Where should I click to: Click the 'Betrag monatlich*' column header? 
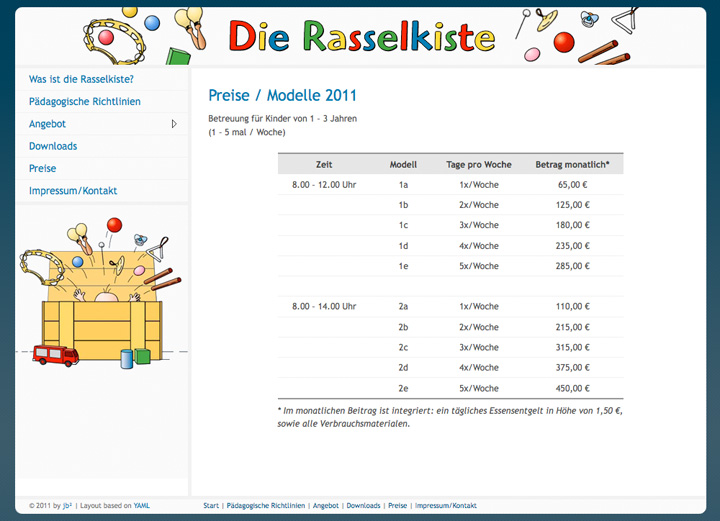pos(572,164)
